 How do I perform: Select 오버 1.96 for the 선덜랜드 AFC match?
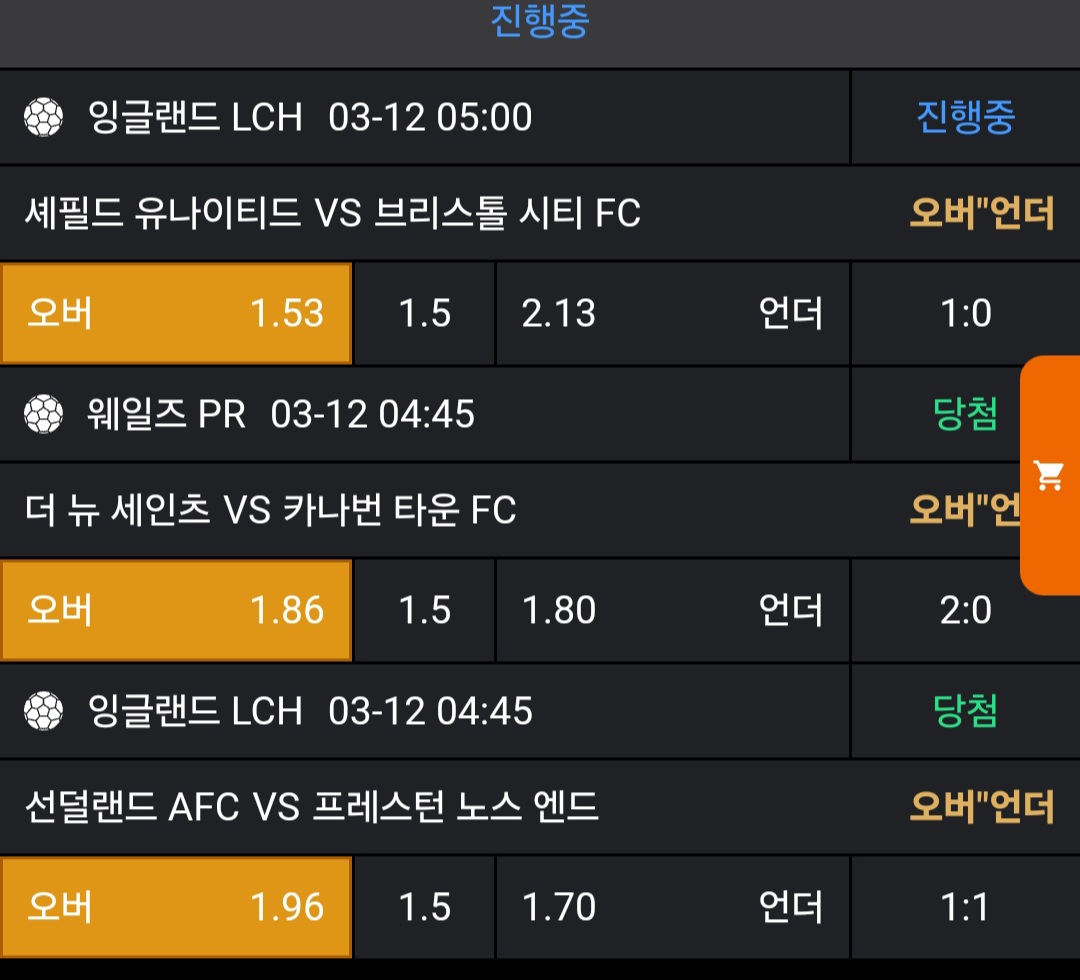point(176,907)
